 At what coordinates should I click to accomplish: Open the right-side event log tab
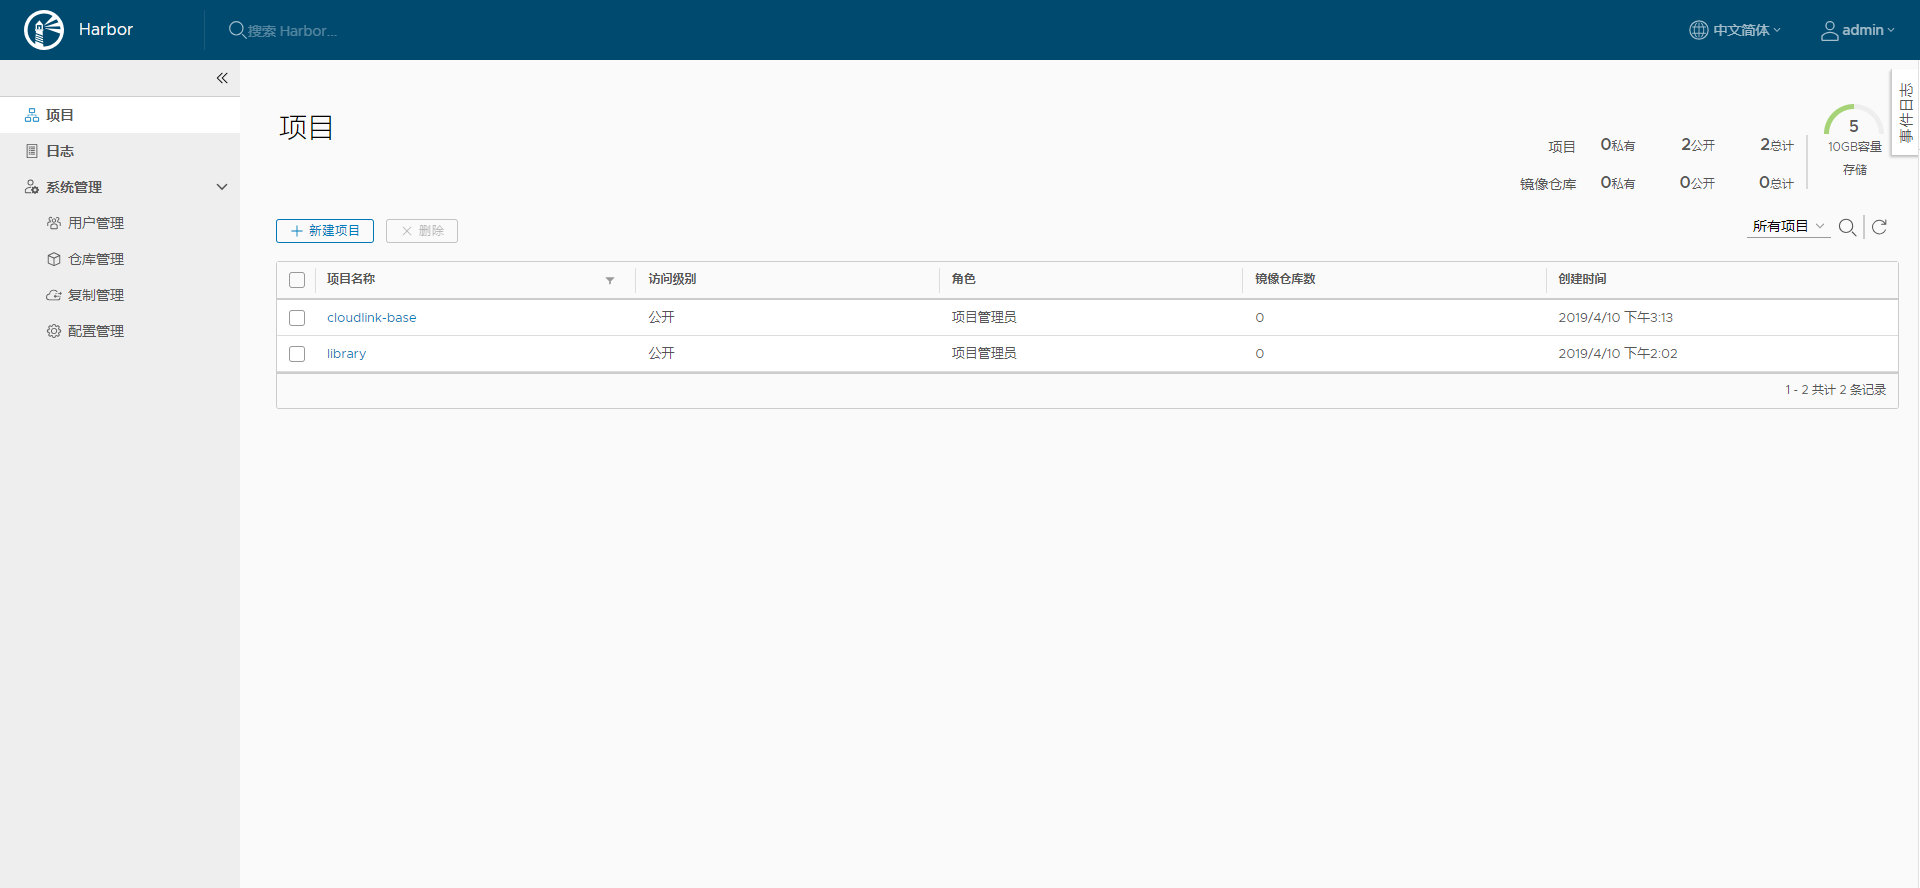1906,112
